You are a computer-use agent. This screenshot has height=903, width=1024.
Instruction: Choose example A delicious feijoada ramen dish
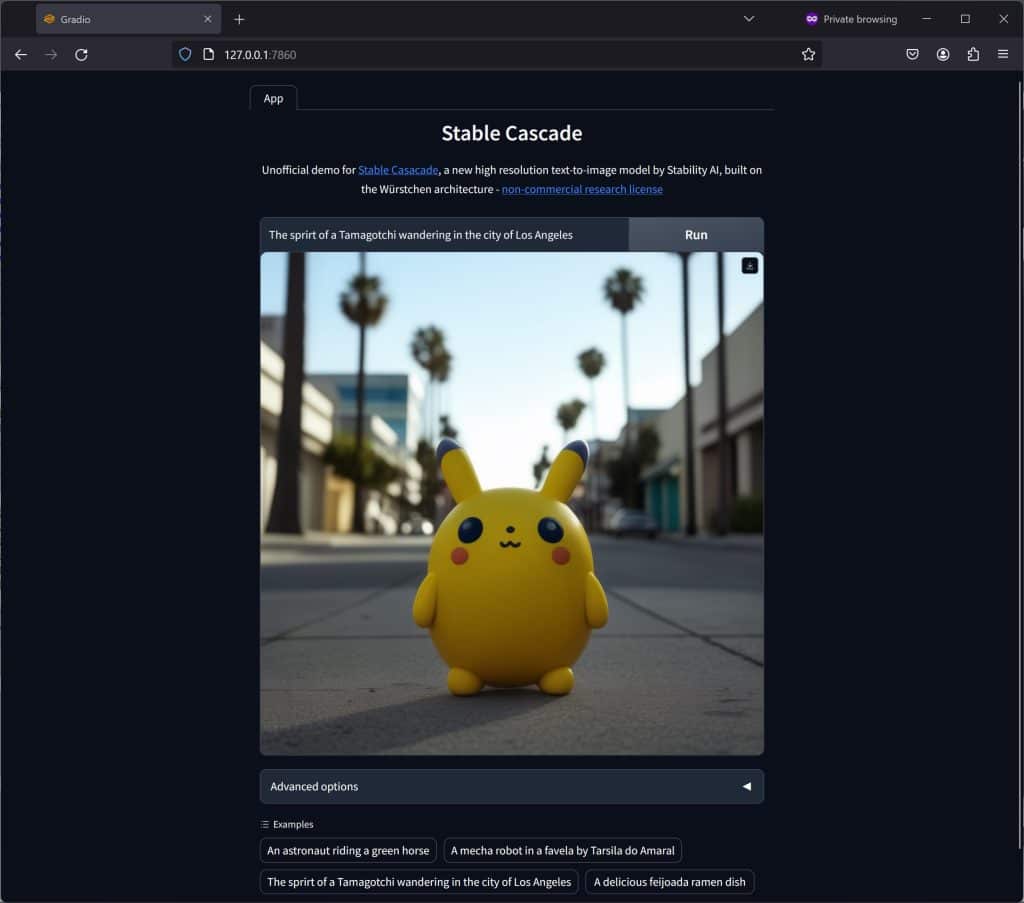[x=669, y=882]
